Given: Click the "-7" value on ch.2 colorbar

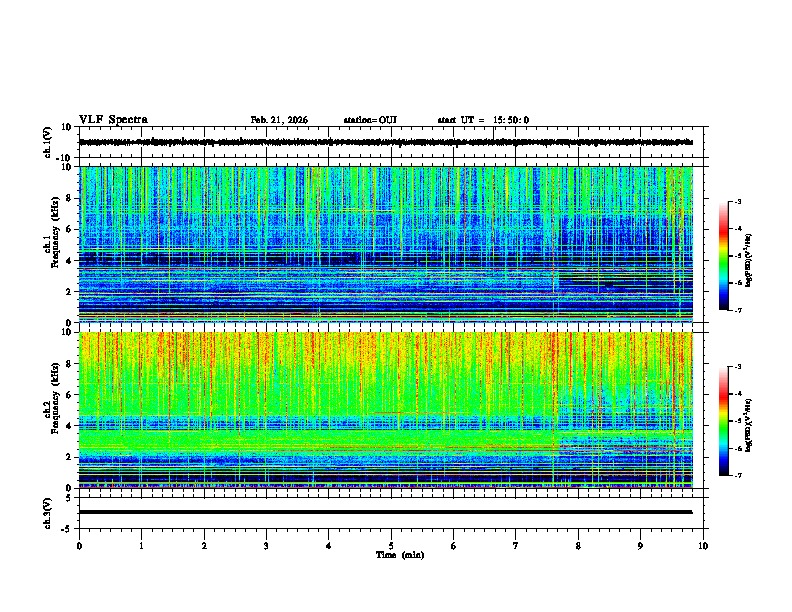Looking at the screenshot, I should [737, 476].
